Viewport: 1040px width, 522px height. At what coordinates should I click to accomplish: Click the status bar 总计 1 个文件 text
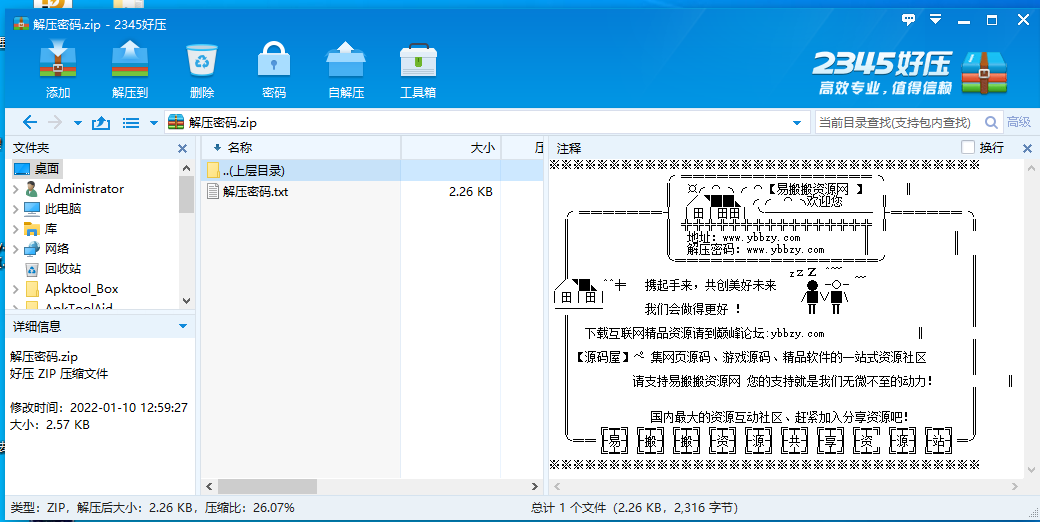(x=634, y=508)
